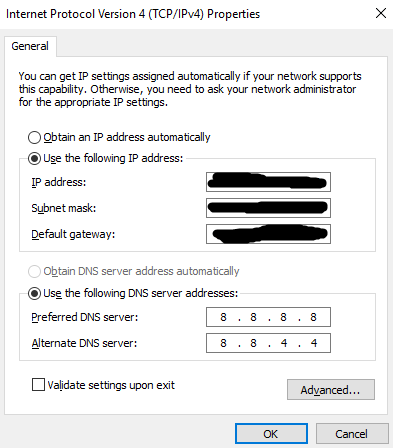The height and width of the screenshot is (448, 393).
Task: Click second octet of Alternate DNS server
Action: click(x=253, y=343)
